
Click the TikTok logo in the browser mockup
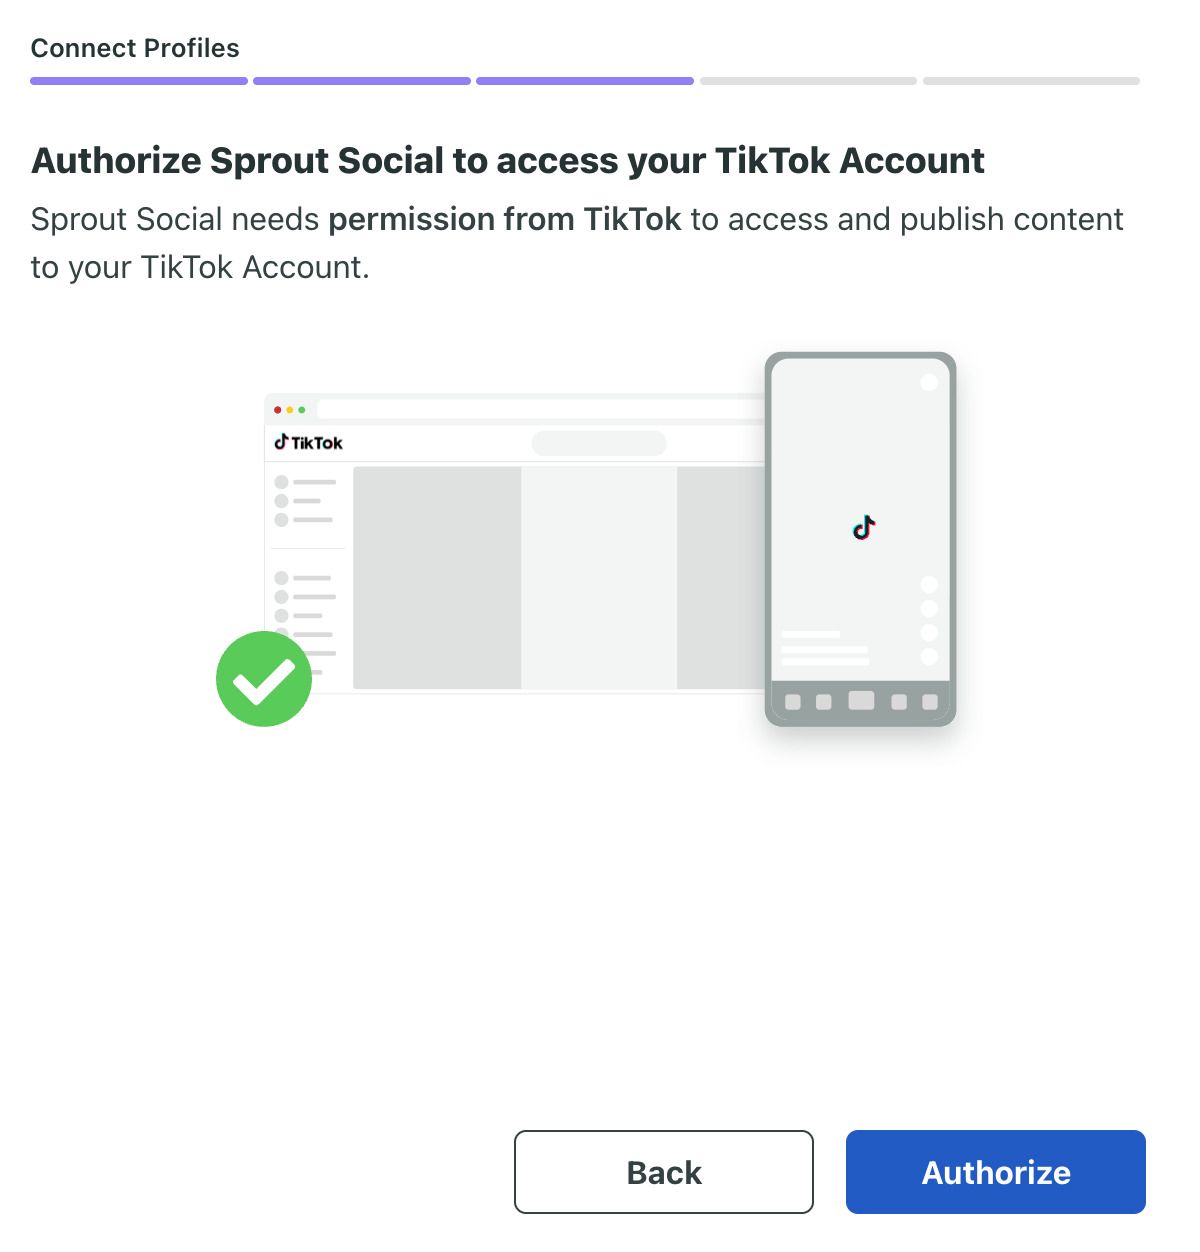pyautogui.click(x=308, y=441)
